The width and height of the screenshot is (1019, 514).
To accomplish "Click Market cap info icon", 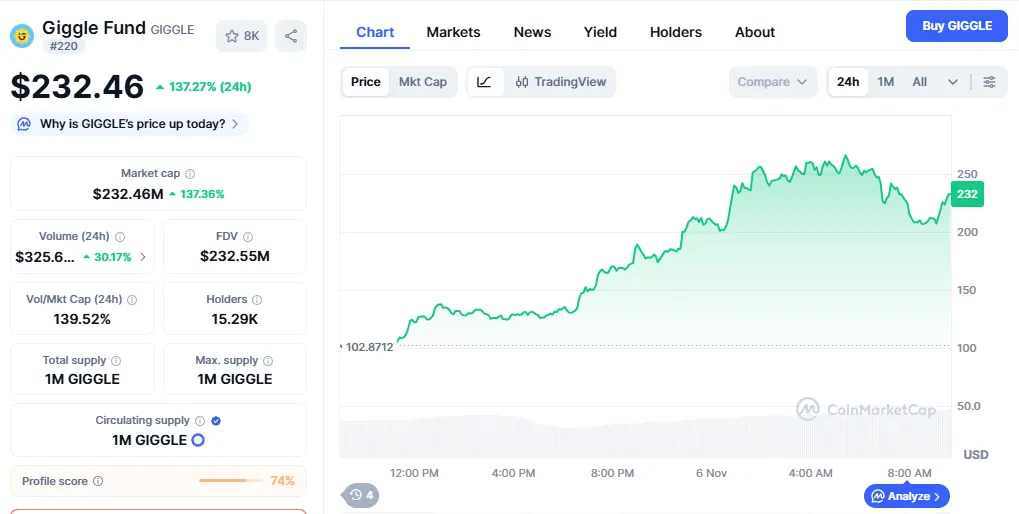I will tap(190, 174).
